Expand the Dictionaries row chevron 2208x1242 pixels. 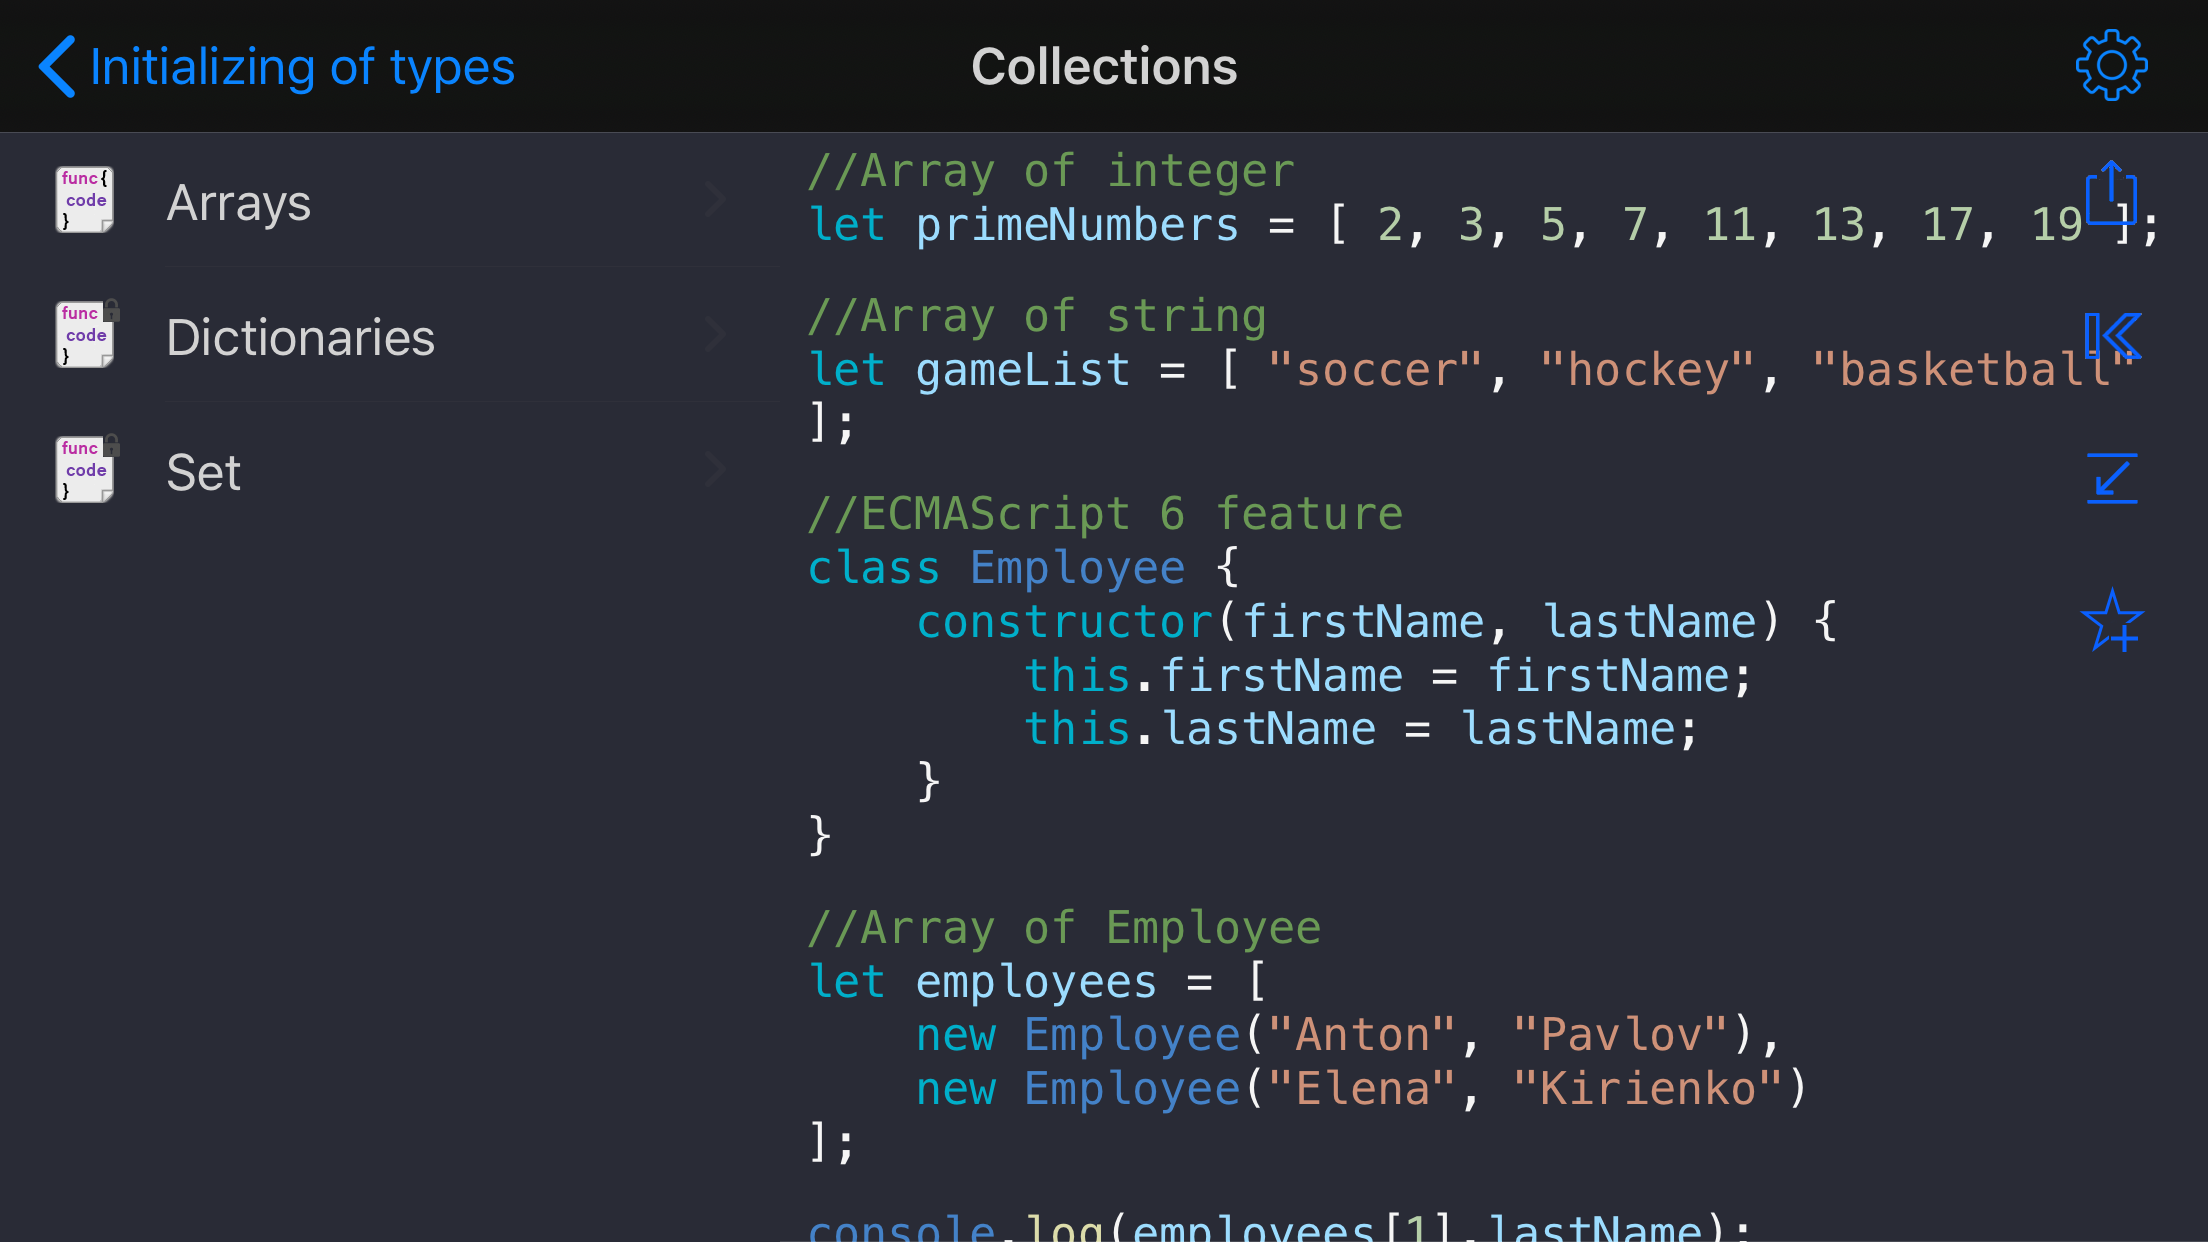point(714,335)
